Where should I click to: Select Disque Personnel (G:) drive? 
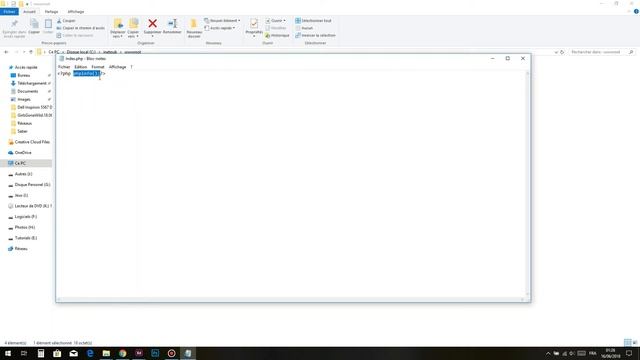(32, 184)
